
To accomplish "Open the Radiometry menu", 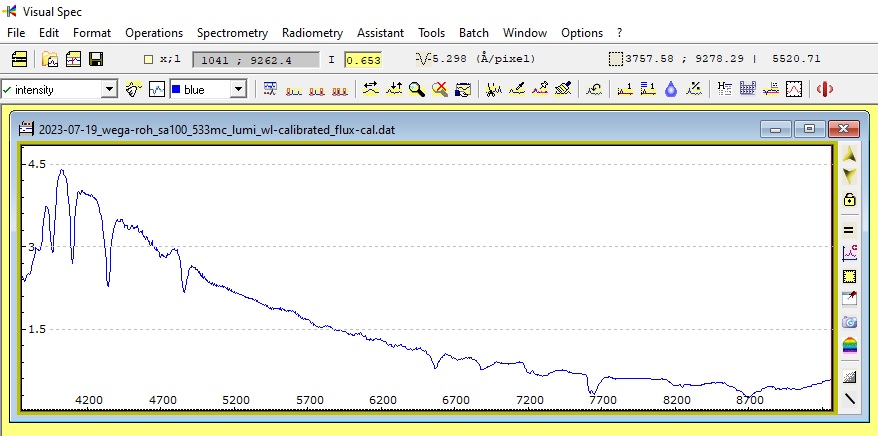I will (312, 32).
